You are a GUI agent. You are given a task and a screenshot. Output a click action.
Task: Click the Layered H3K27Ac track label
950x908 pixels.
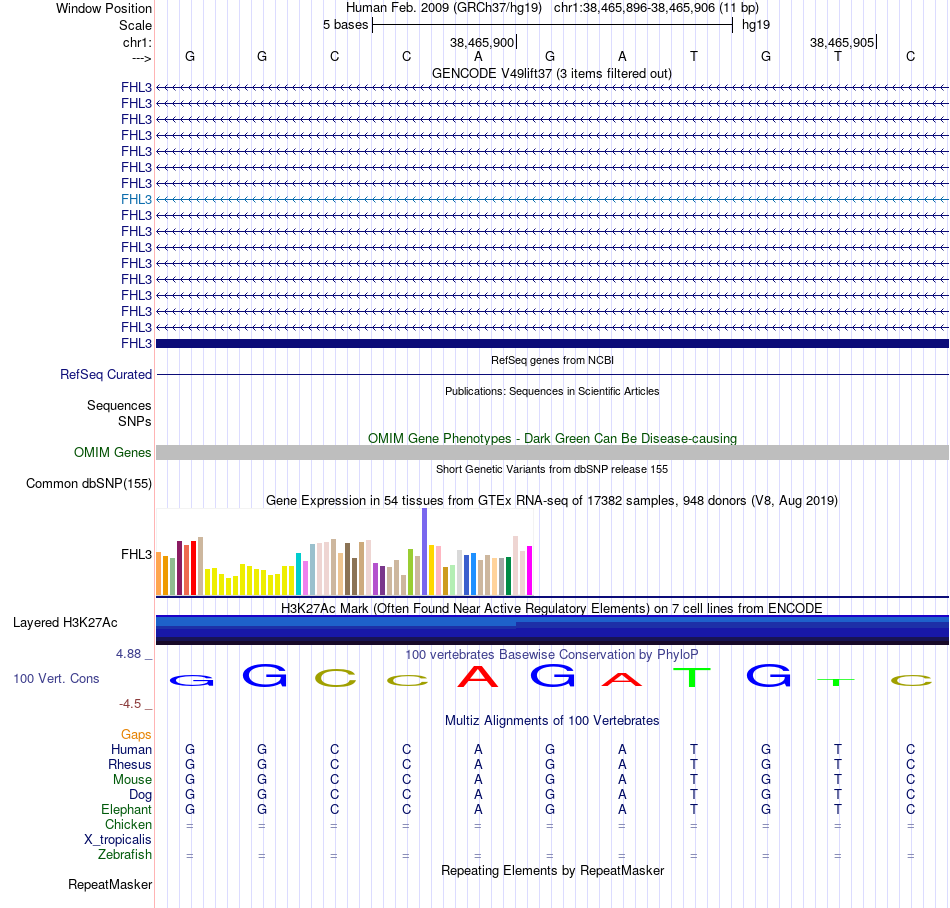click(x=65, y=623)
